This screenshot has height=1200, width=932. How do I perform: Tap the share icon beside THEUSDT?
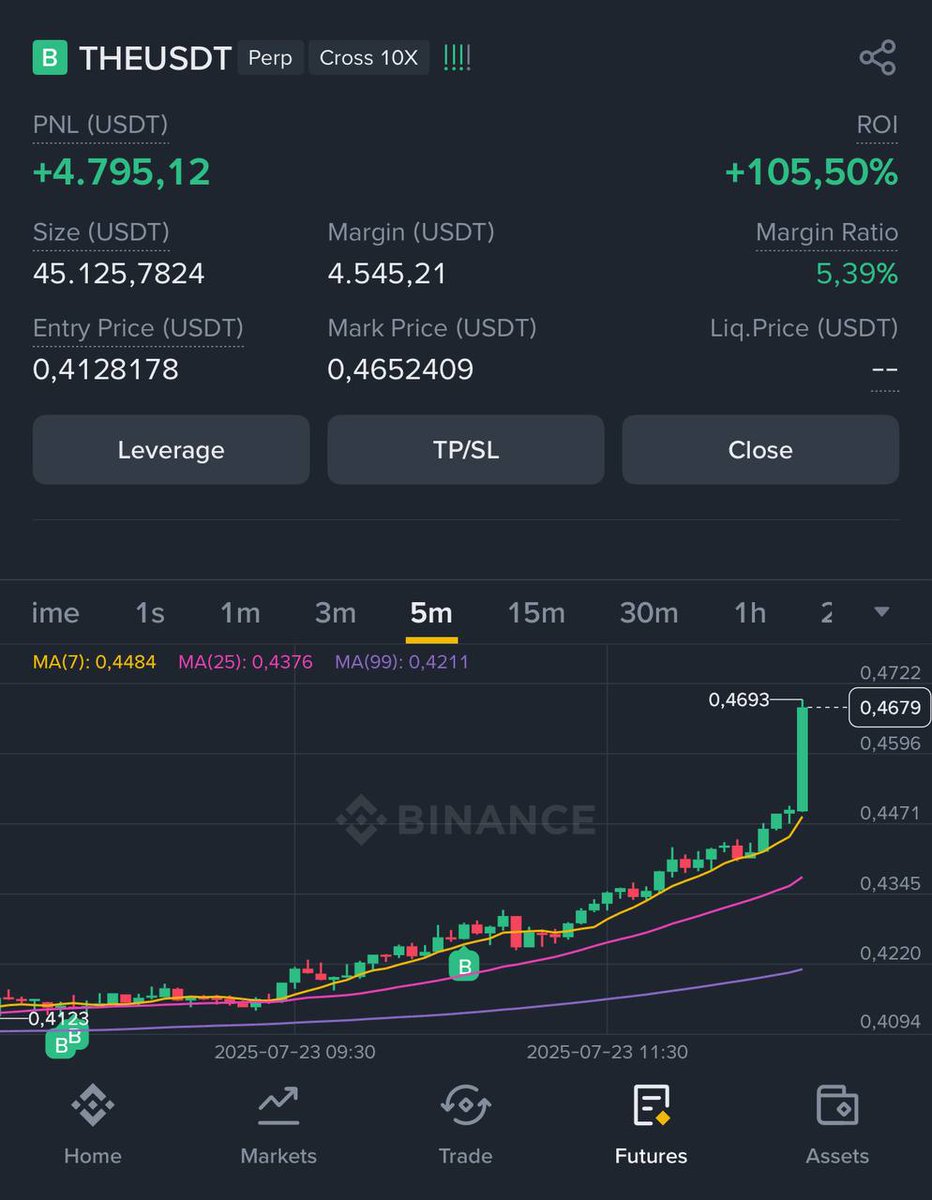point(877,58)
